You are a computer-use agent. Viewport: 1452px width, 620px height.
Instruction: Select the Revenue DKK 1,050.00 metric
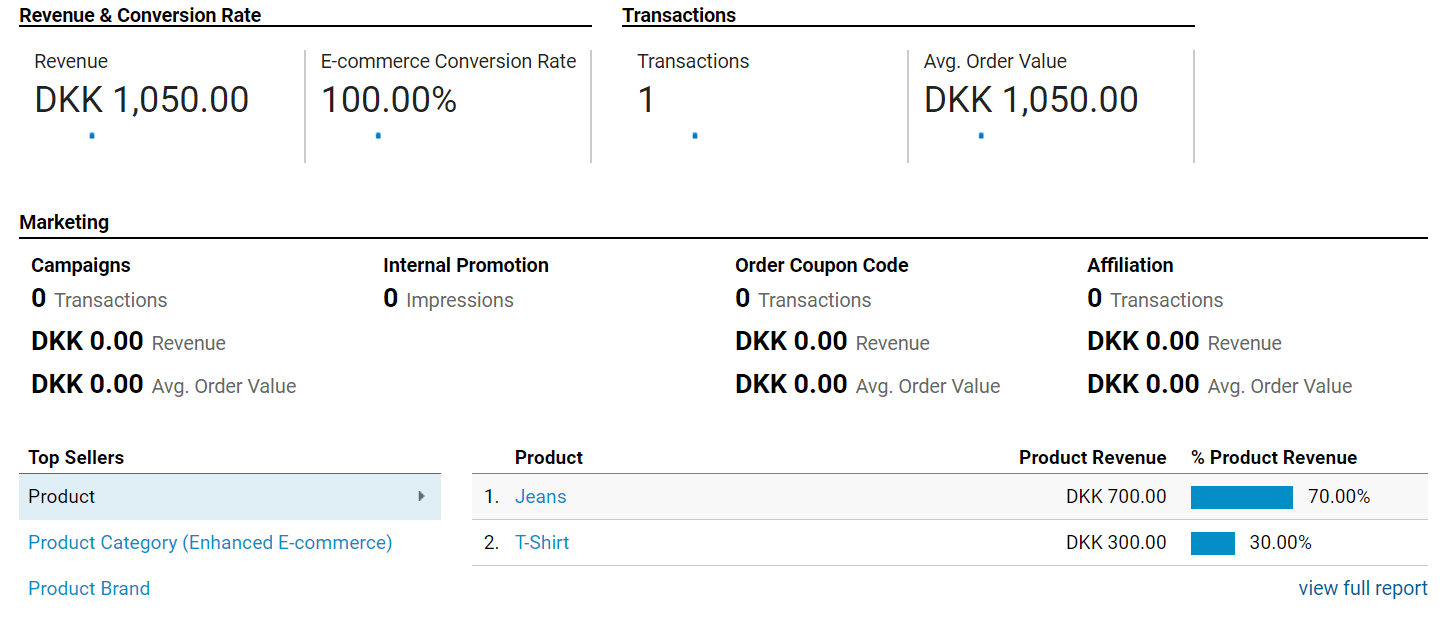[141, 100]
